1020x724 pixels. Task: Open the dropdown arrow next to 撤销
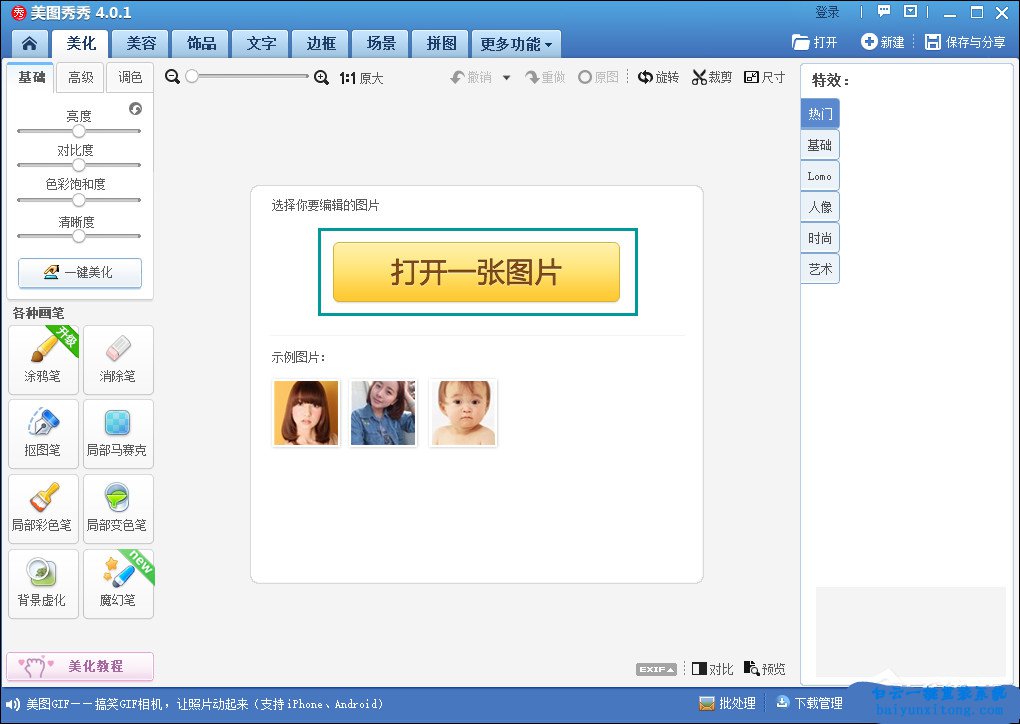click(506, 78)
